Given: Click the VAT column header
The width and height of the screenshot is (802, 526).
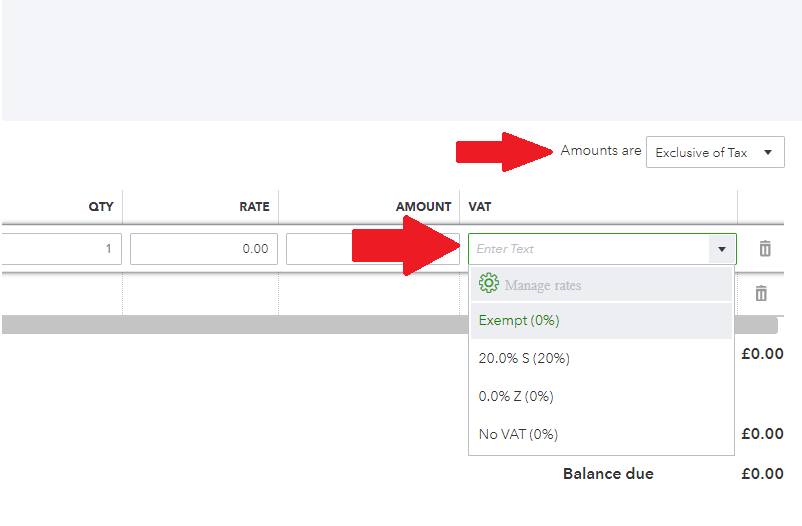Looking at the screenshot, I should tap(480, 207).
